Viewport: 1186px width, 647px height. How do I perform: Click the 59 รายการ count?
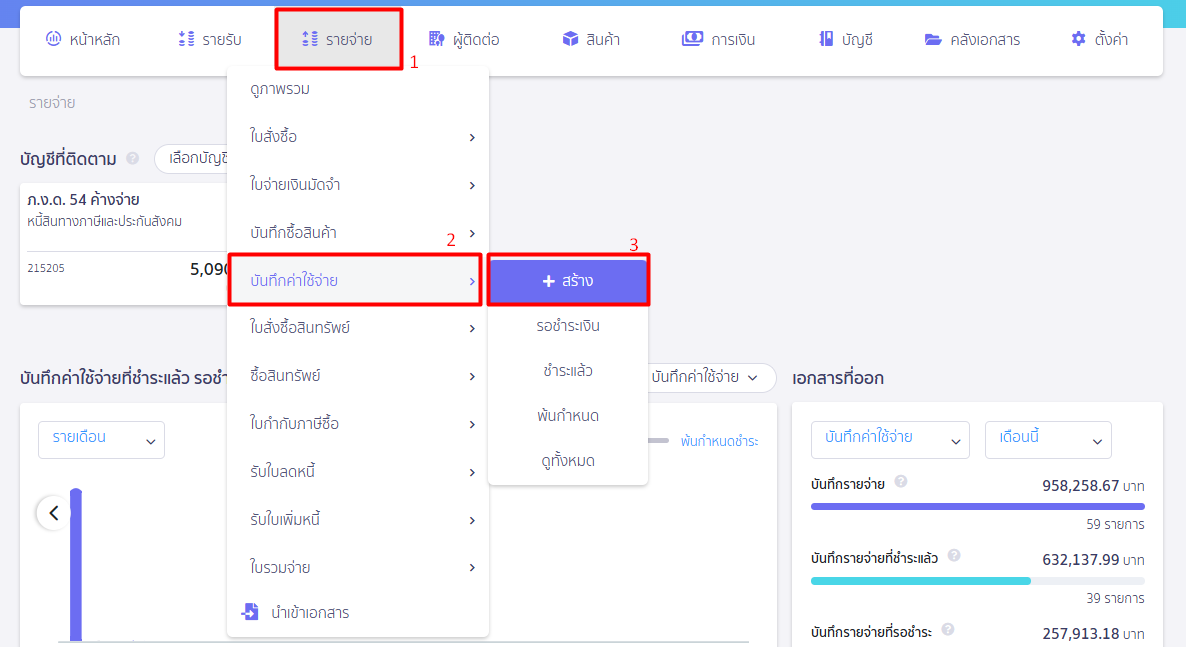pyautogui.click(x=1116, y=524)
